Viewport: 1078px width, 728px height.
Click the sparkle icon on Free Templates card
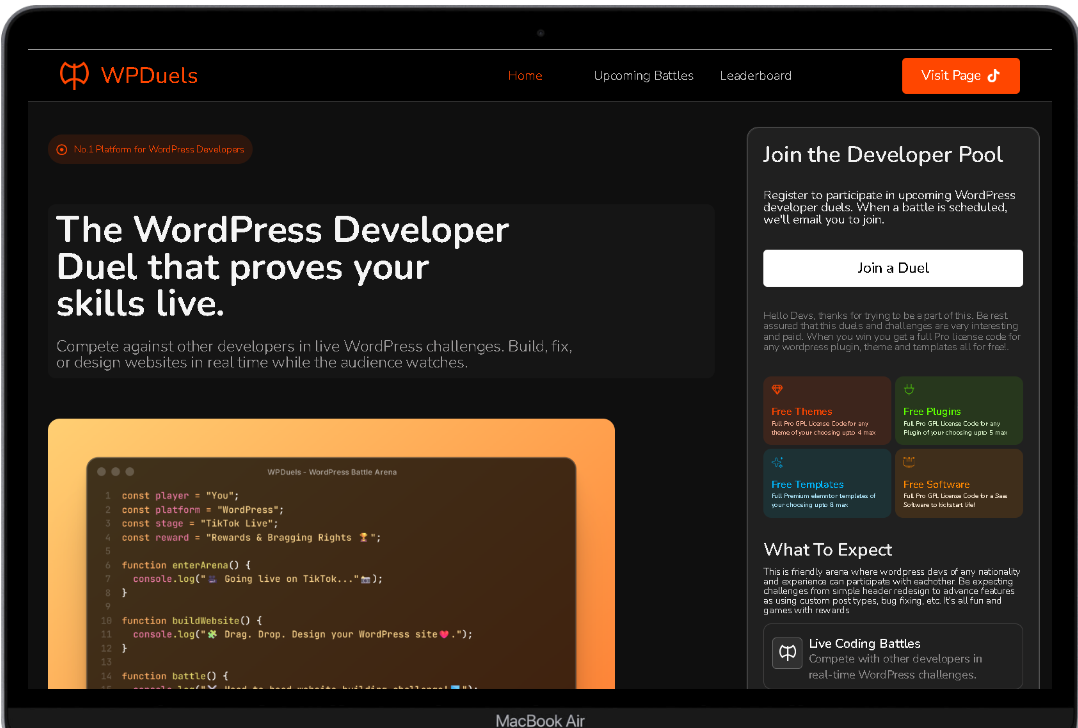(777, 463)
